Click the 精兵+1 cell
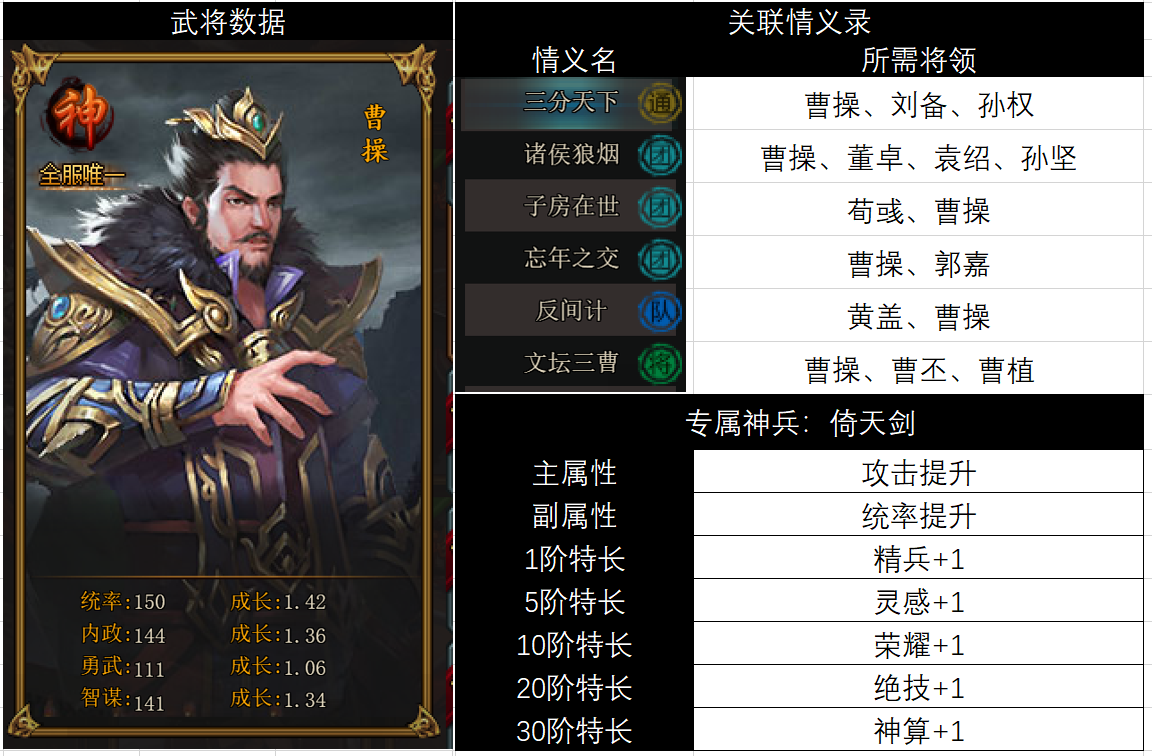The image size is (1152, 756). tap(918, 558)
